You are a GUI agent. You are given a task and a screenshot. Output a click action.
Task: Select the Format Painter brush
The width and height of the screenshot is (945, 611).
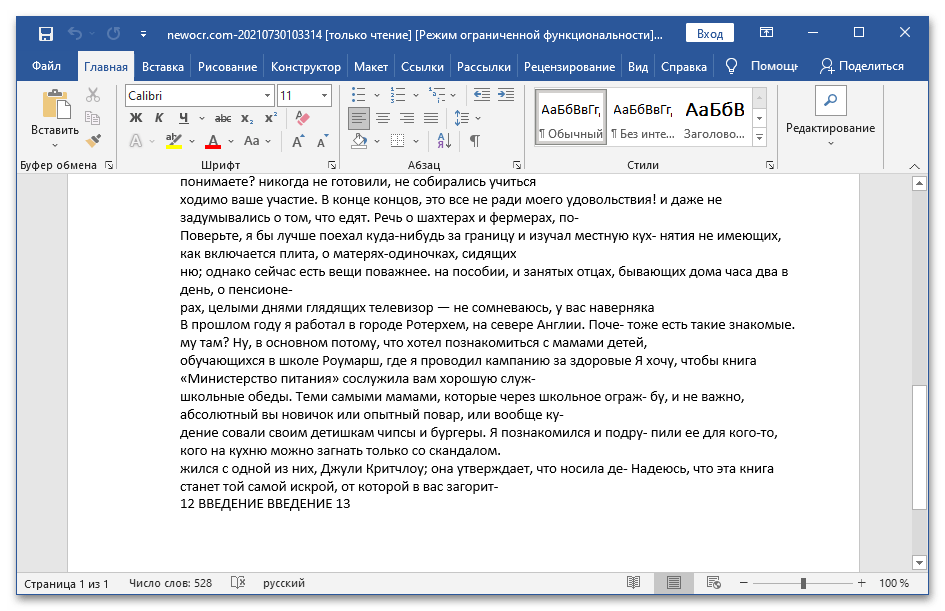(93, 141)
